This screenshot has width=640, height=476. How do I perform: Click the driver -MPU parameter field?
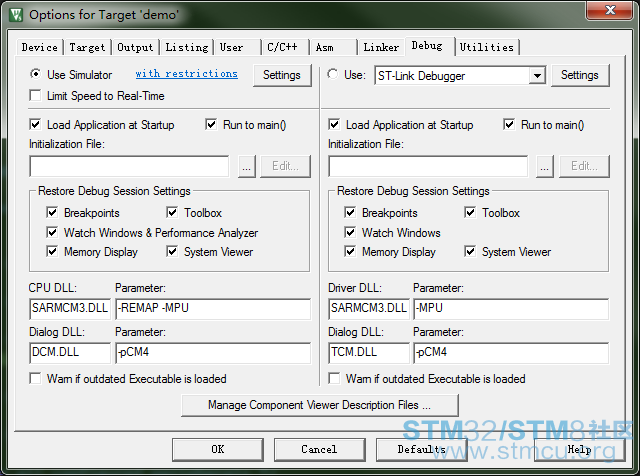(x=511, y=309)
